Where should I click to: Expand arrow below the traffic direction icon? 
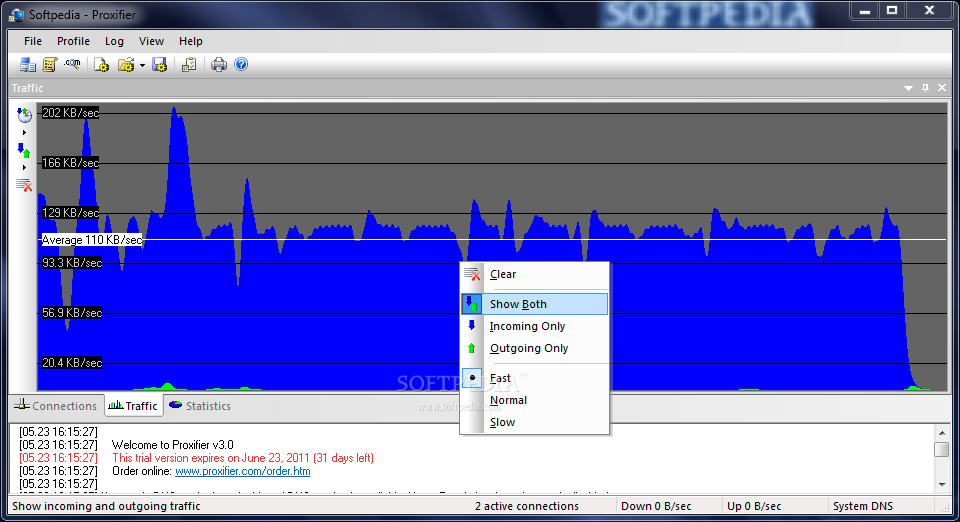(24, 167)
